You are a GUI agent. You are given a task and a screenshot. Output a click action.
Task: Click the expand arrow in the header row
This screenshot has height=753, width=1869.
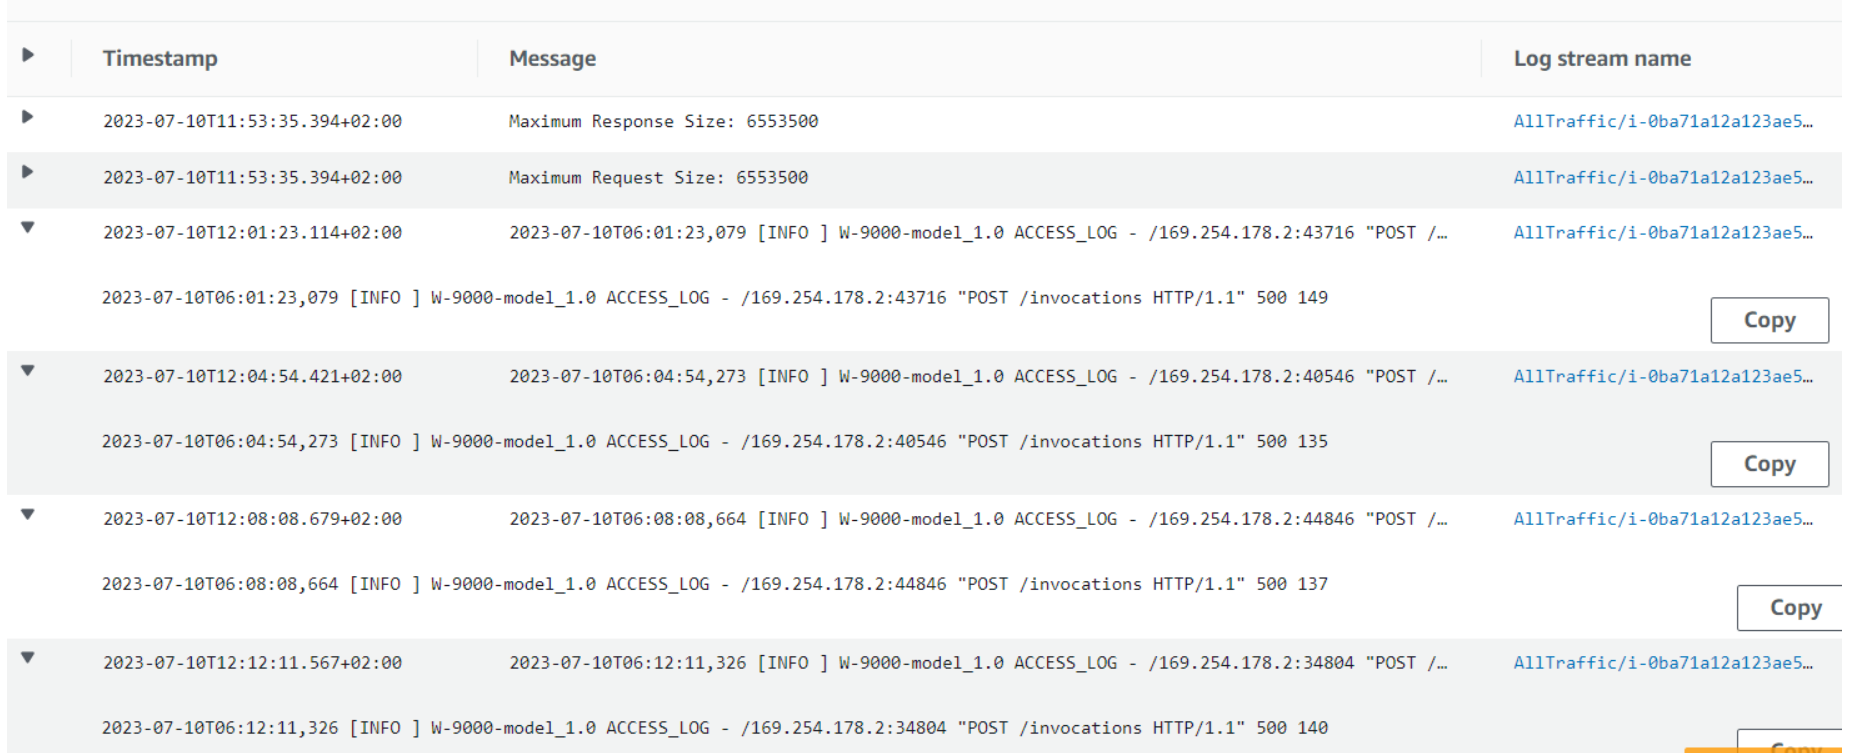pyautogui.click(x=29, y=55)
